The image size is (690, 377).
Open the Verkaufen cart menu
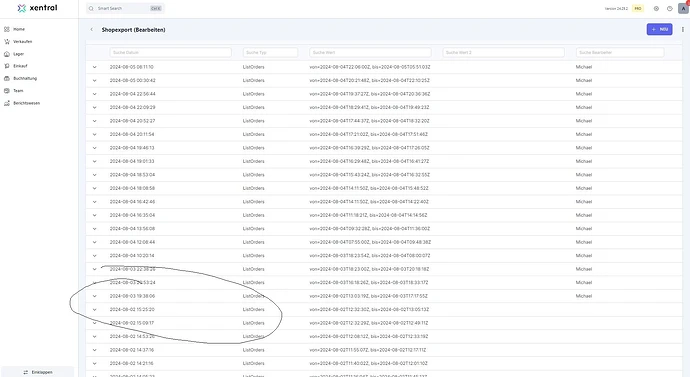tap(18, 41)
